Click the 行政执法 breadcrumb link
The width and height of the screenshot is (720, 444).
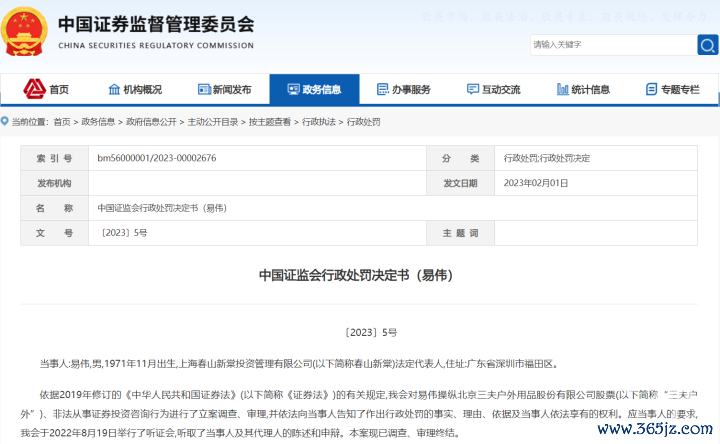[x=319, y=122]
